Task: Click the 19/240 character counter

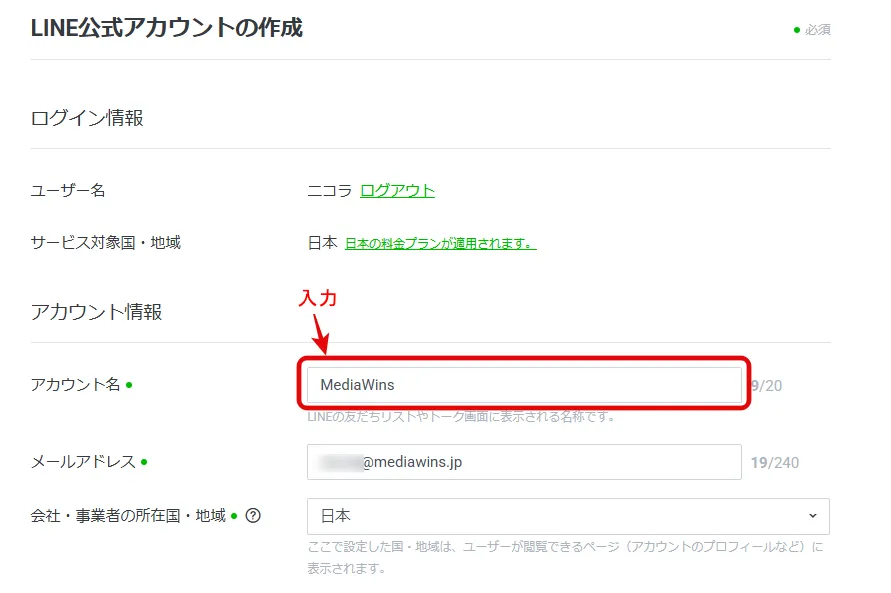Action: (x=775, y=462)
